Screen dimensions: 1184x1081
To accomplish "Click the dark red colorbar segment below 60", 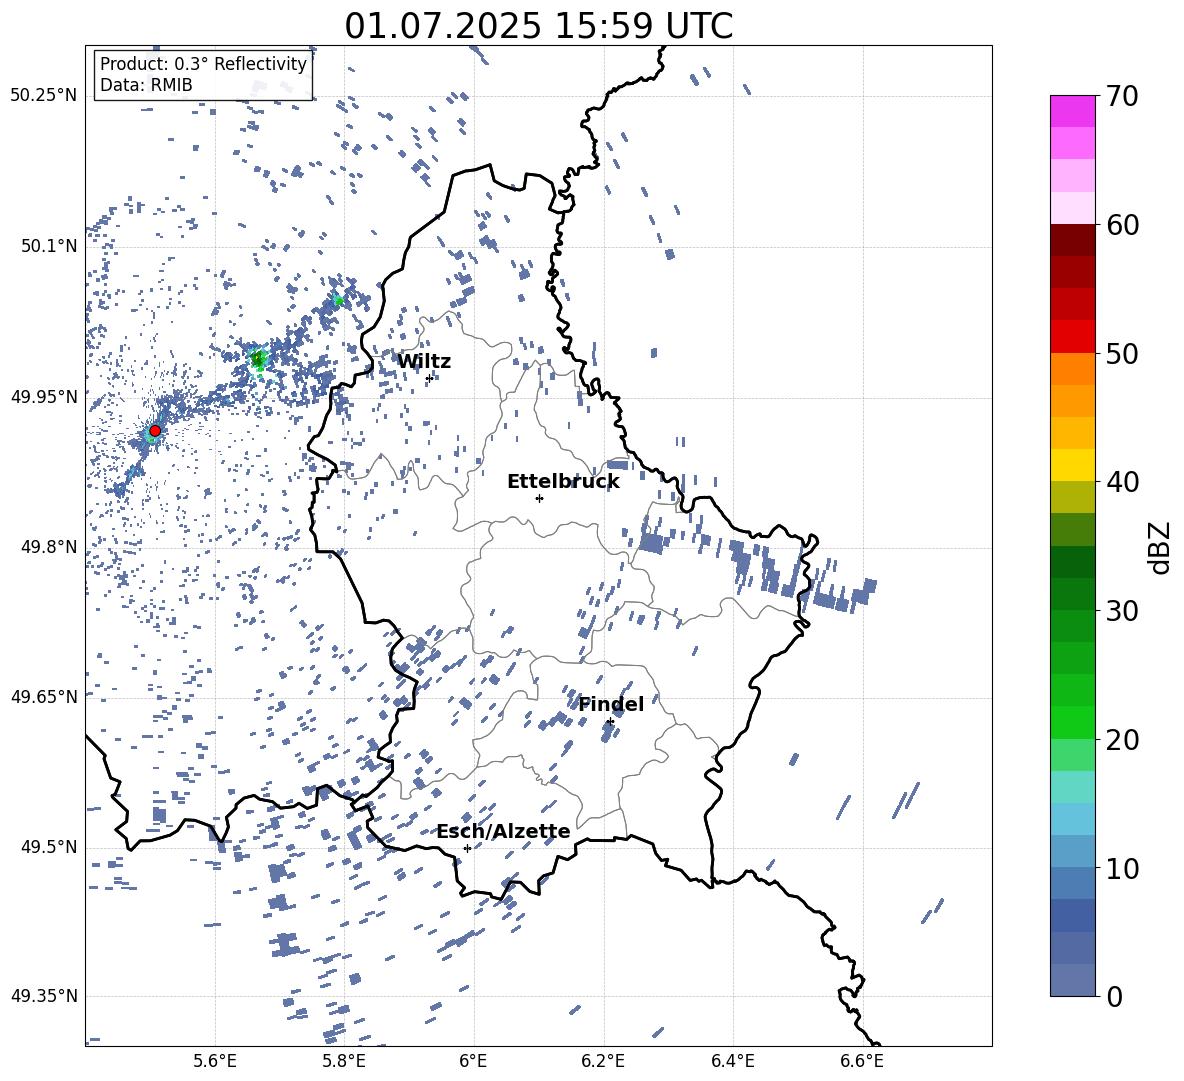I will pyautogui.click(x=1072, y=240).
